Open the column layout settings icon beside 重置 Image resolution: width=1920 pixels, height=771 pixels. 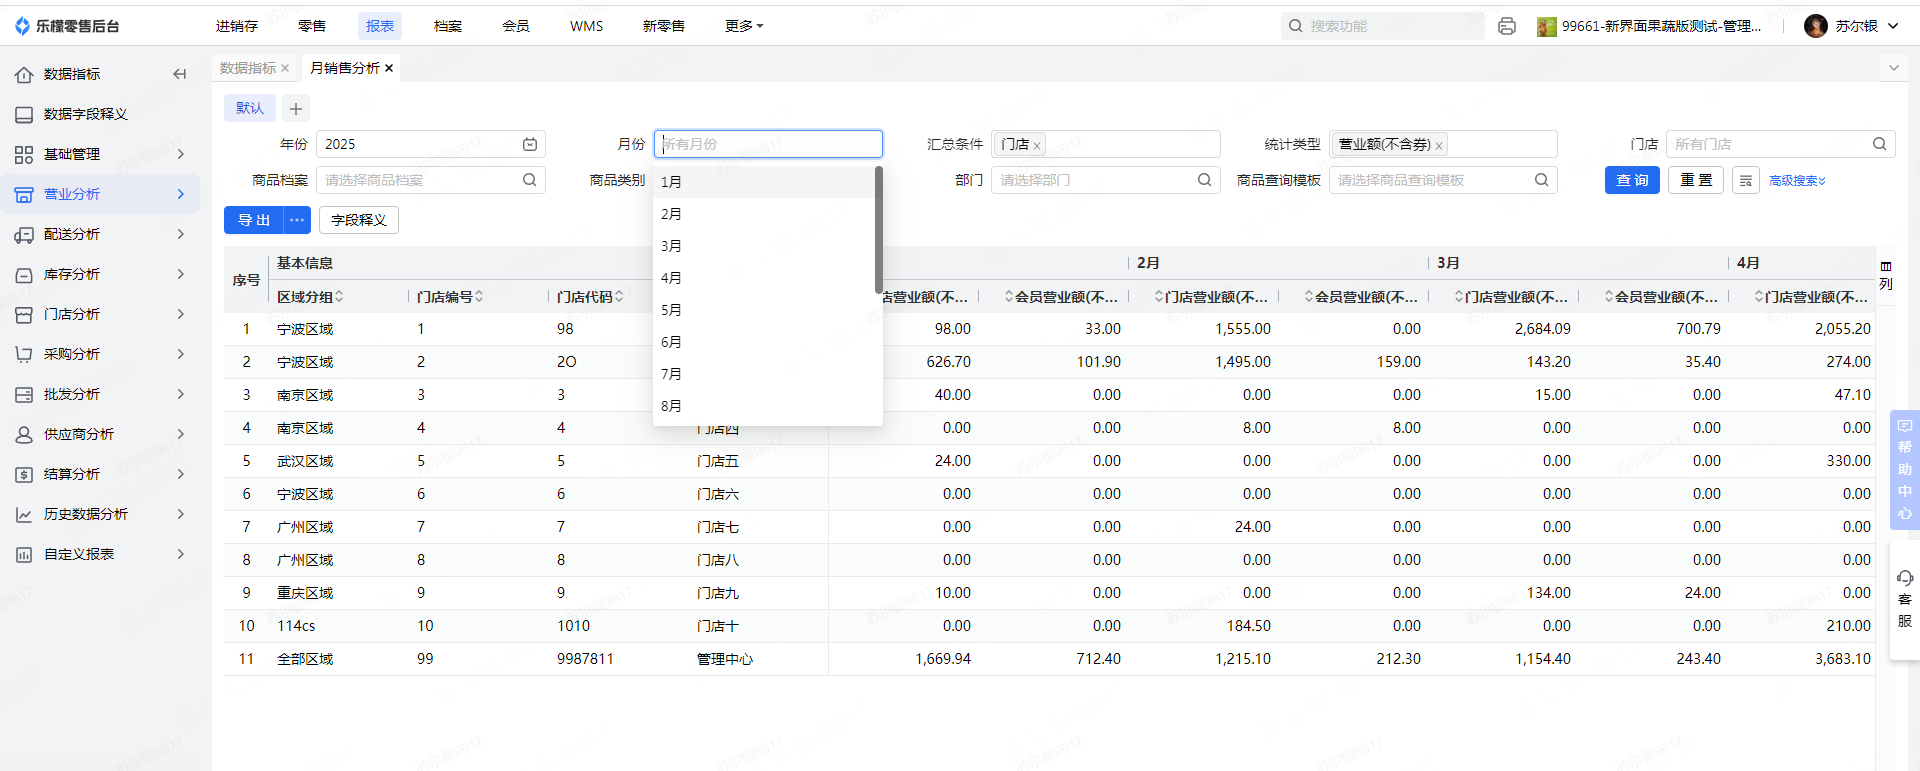coord(1746,180)
